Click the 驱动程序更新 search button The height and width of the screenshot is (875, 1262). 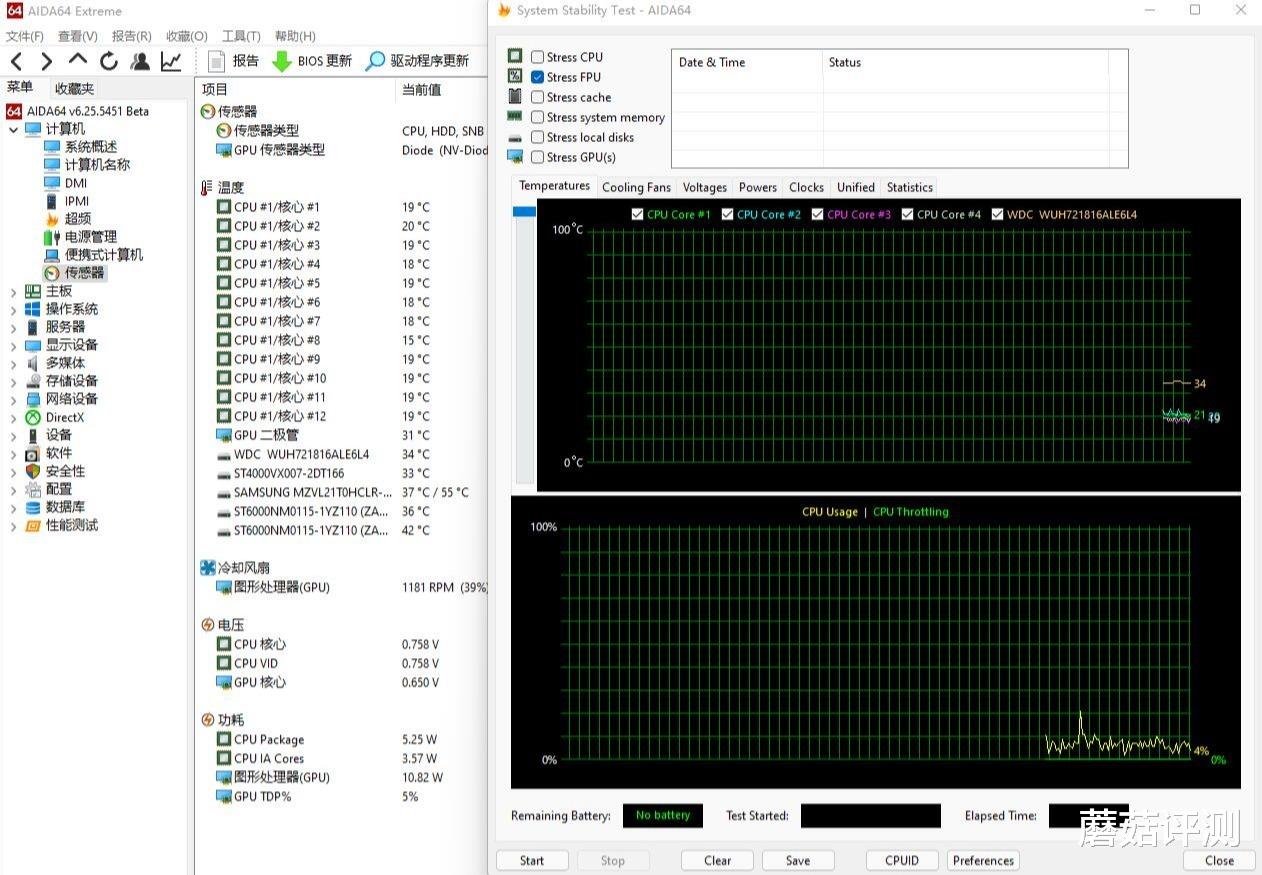click(x=417, y=61)
